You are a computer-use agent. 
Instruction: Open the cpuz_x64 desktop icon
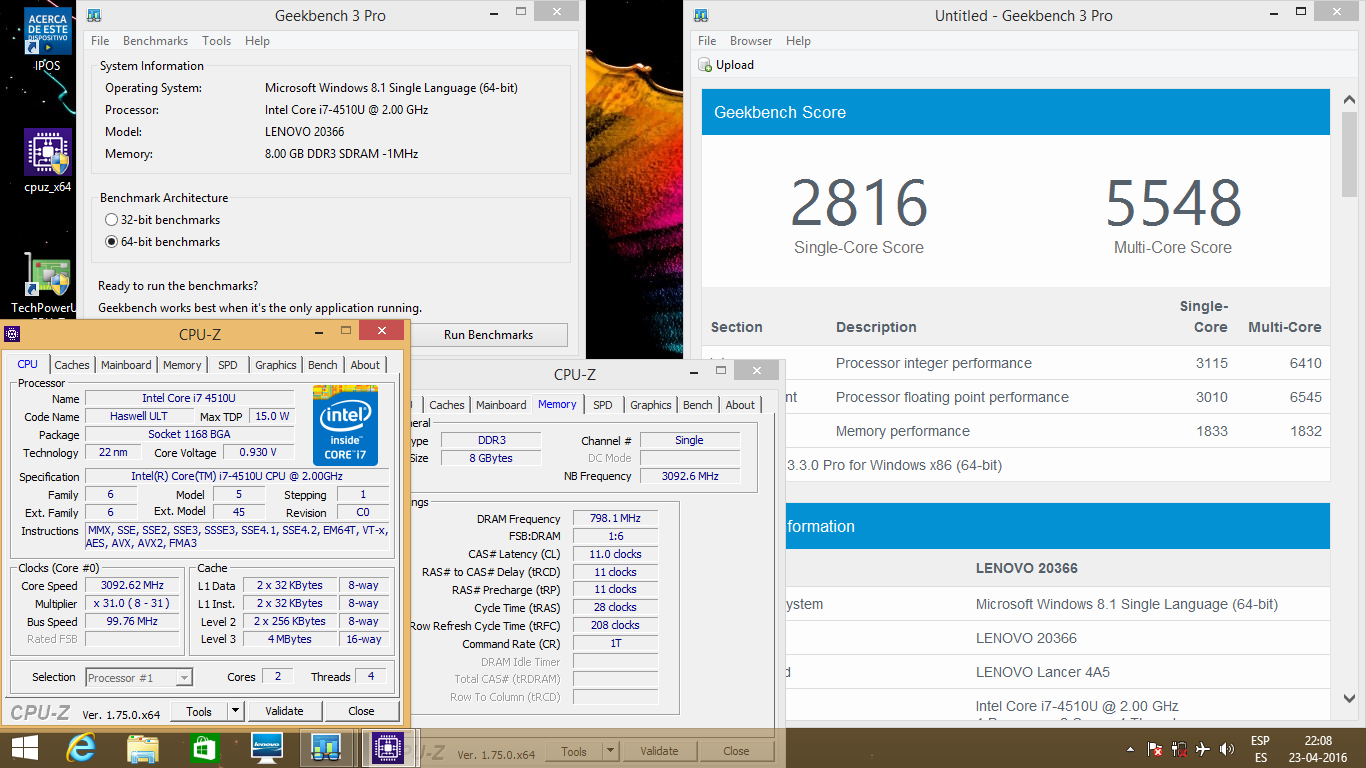pos(47,160)
